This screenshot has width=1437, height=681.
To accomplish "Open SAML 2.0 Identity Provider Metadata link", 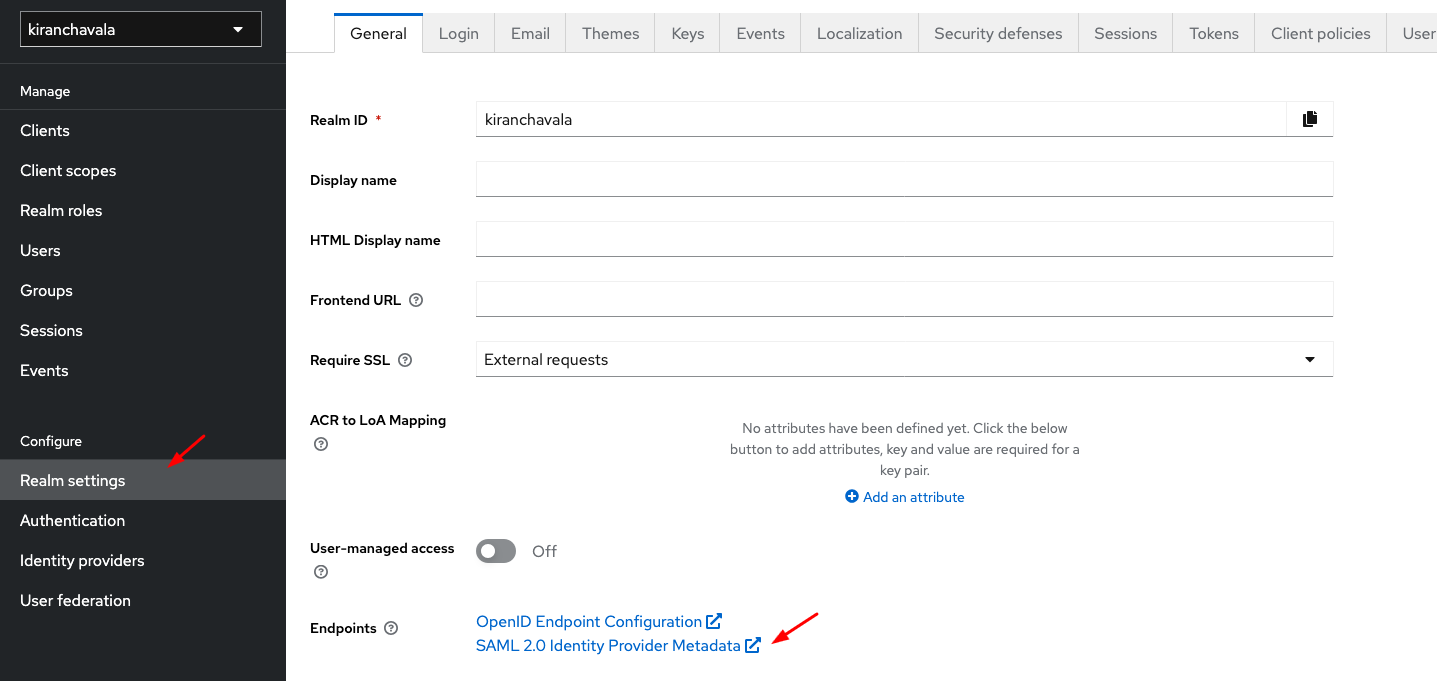I will click(608, 646).
